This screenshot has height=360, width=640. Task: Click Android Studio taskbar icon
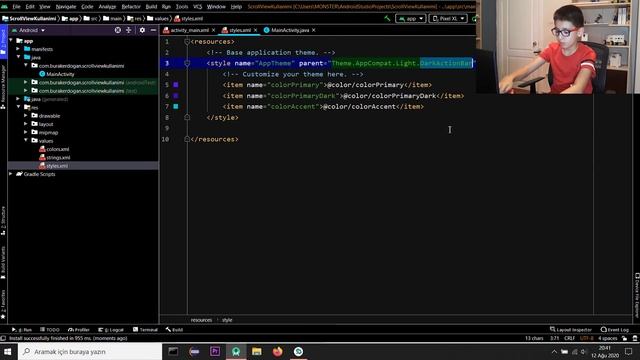[x=236, y=351]
